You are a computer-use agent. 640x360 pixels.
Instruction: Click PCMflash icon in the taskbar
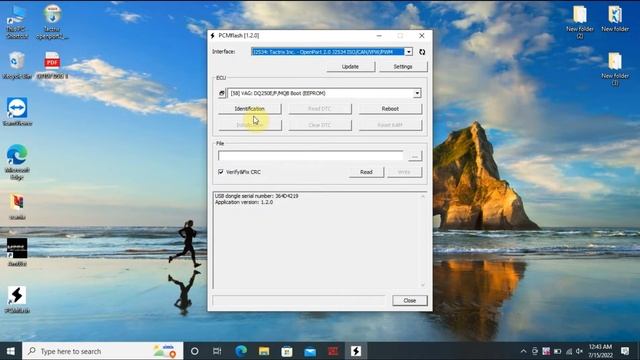356,351
